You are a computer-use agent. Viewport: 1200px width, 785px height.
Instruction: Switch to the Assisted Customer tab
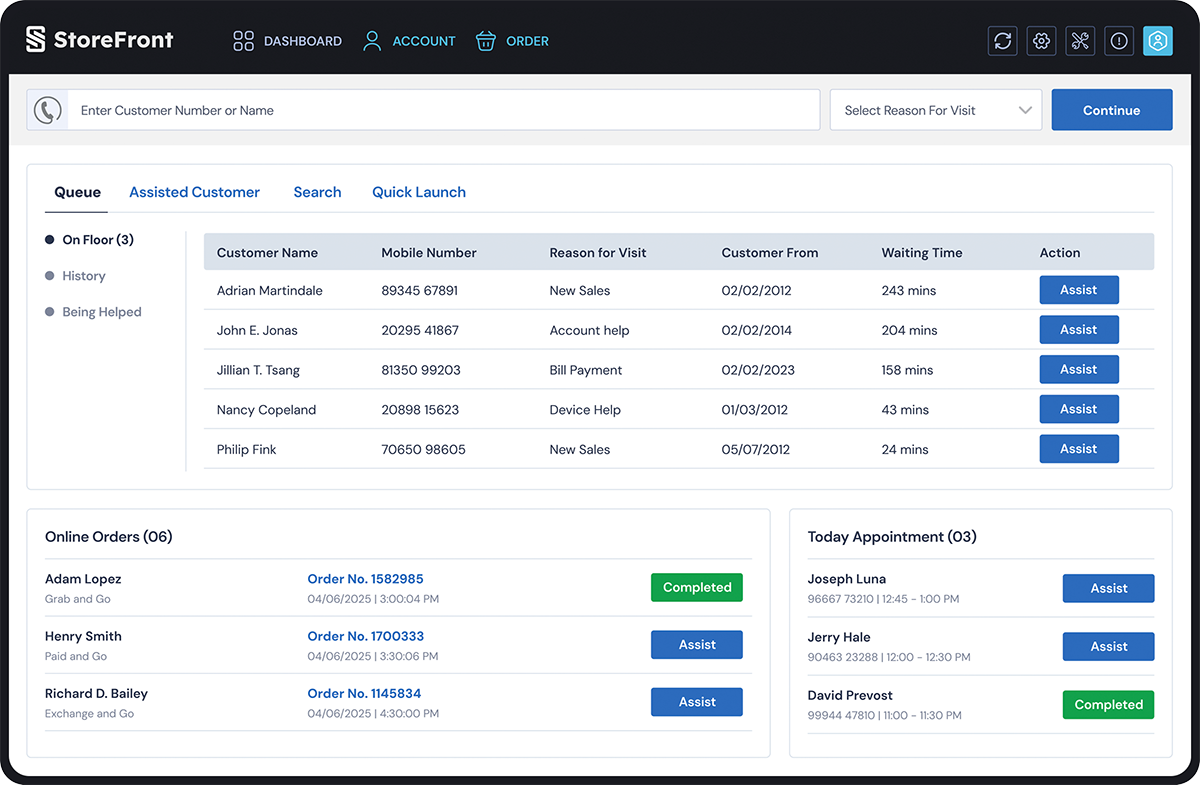[194, 191]
